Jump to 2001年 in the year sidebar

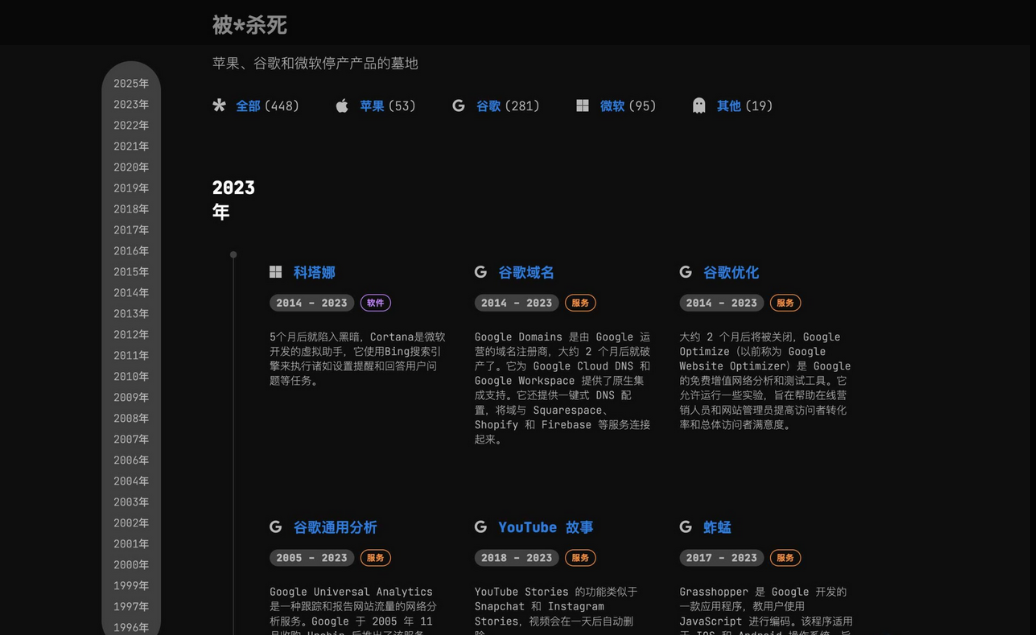pyautogui.click(x=131, y=544)
